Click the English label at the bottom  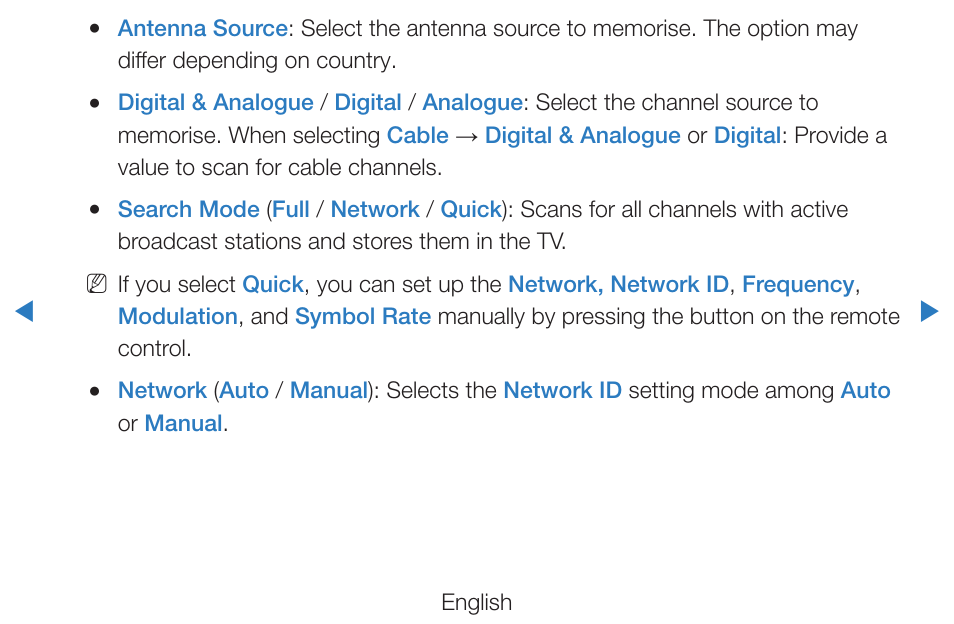tap(476, 602)
